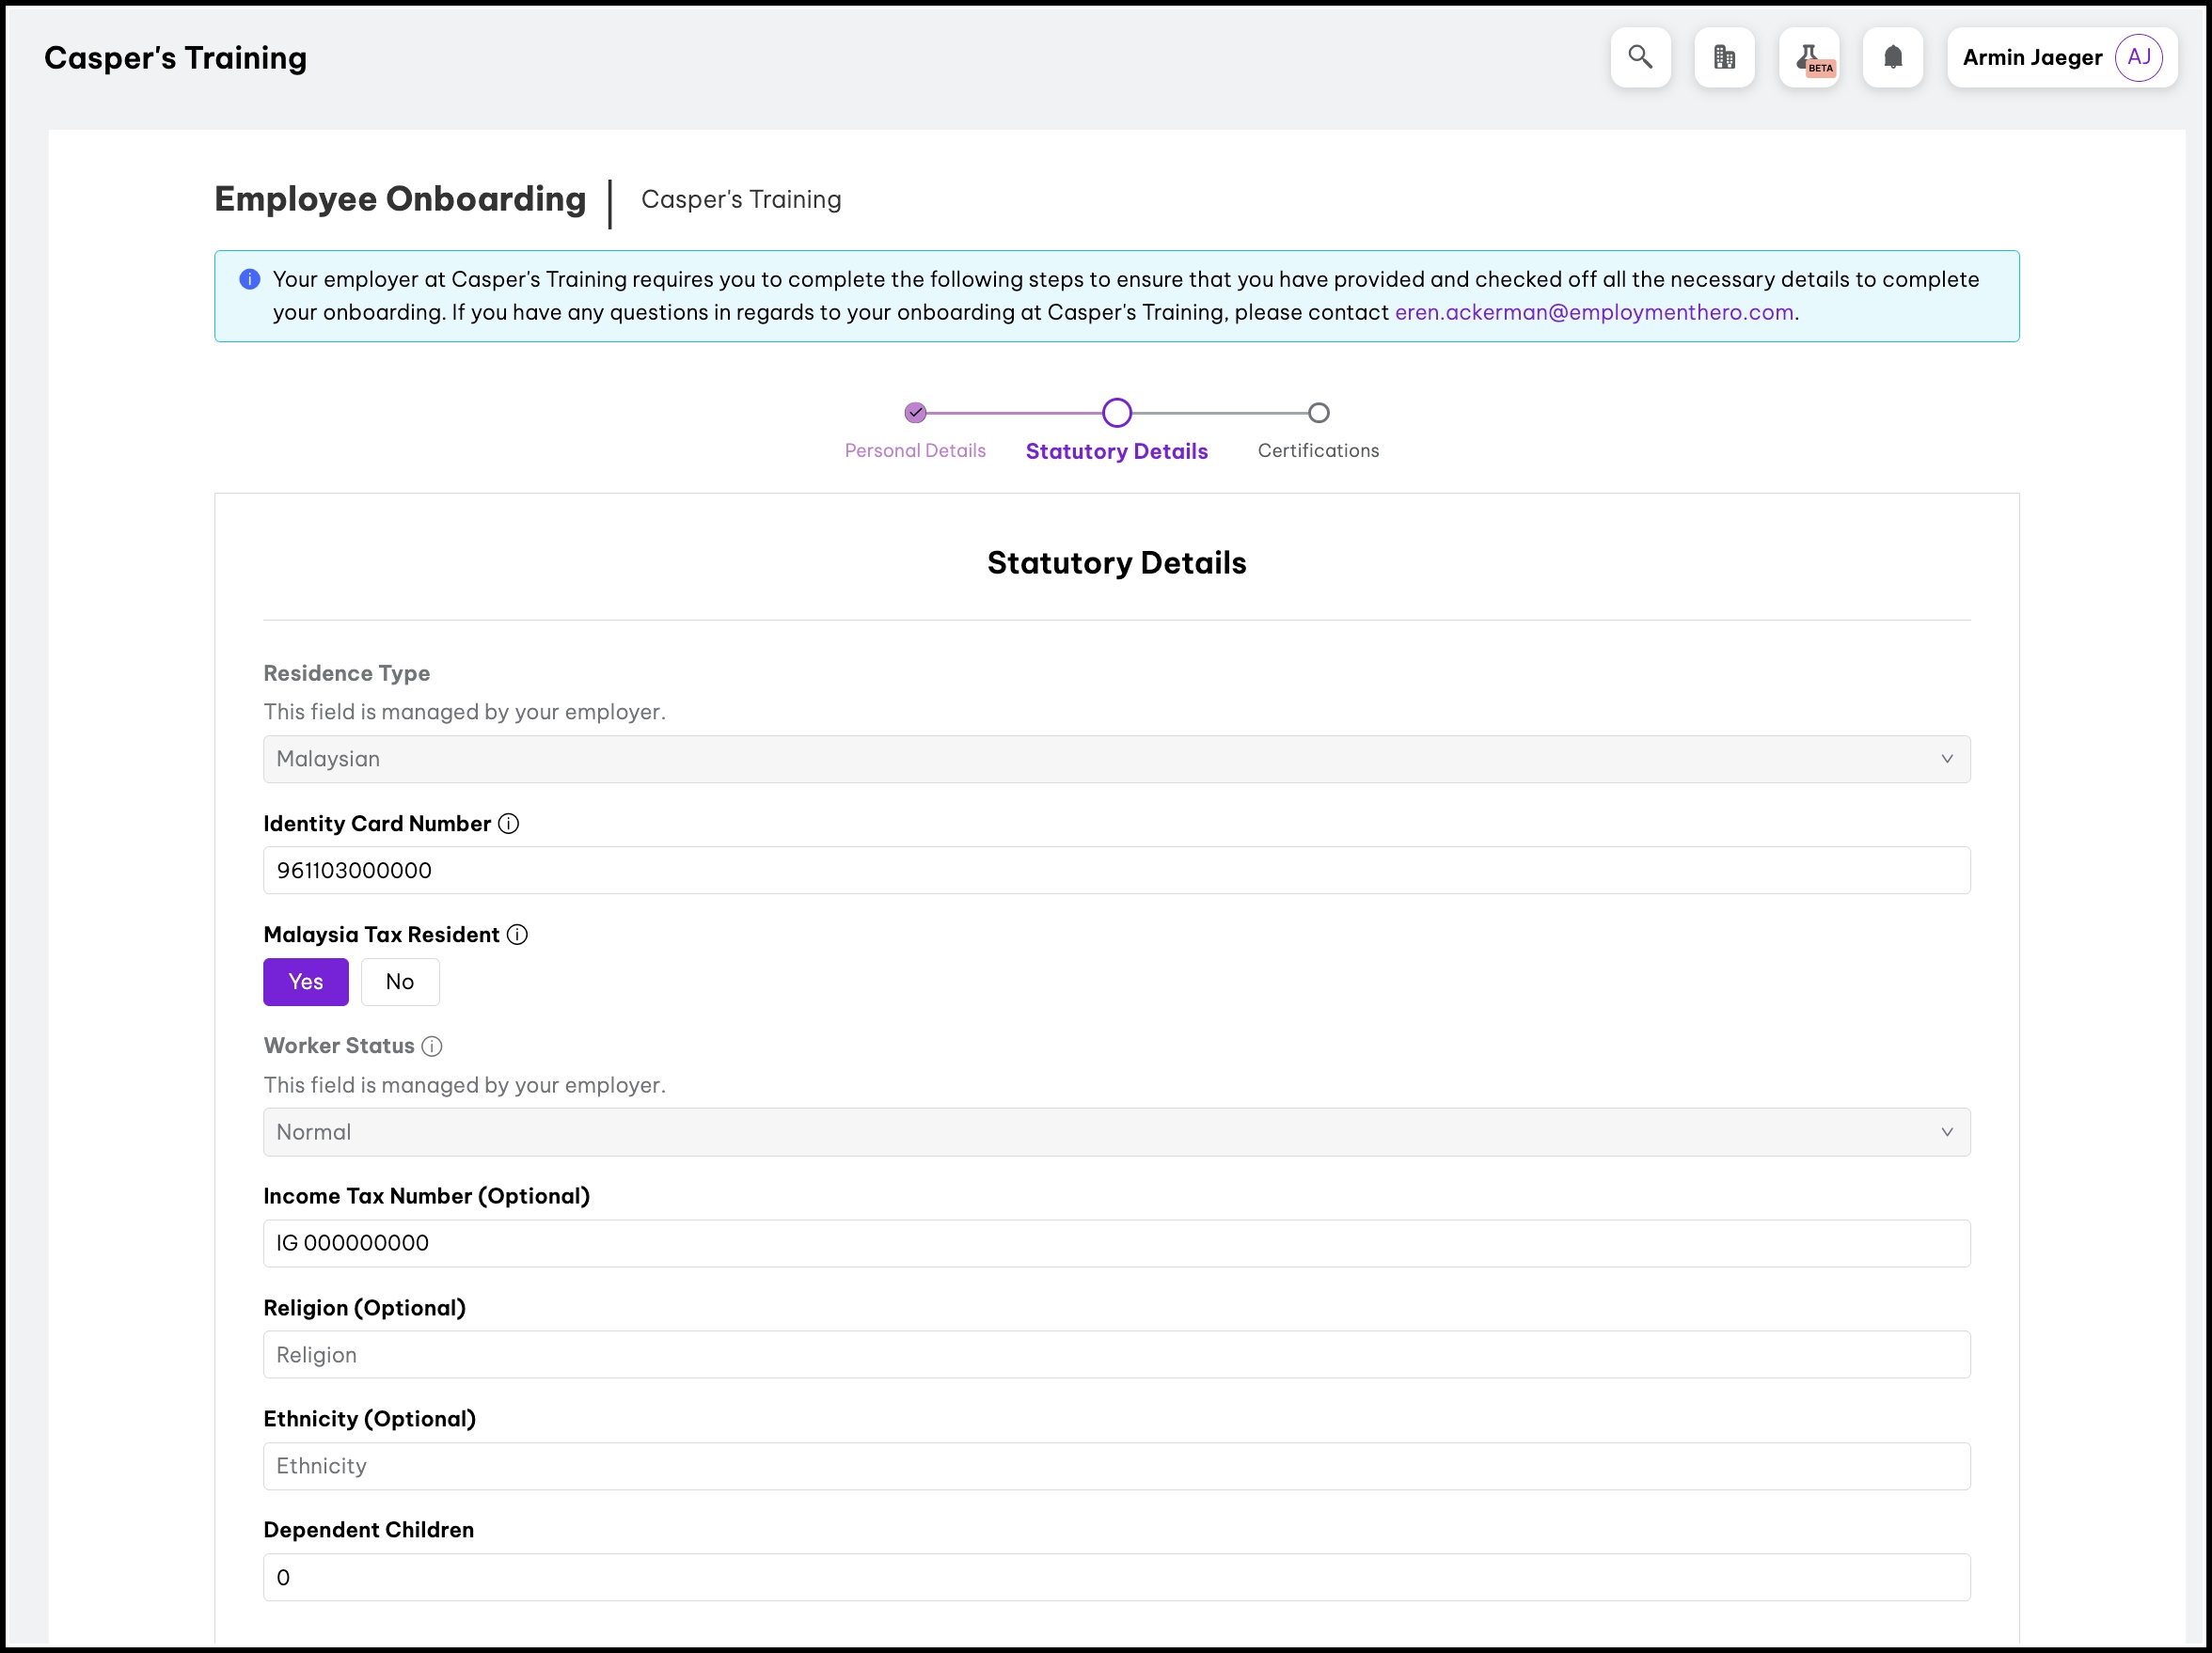Screen dimensions: 2212x1653
Task: Click info icon beside Worker Status
Action: pyautogui.click(x=432, y=1046)
